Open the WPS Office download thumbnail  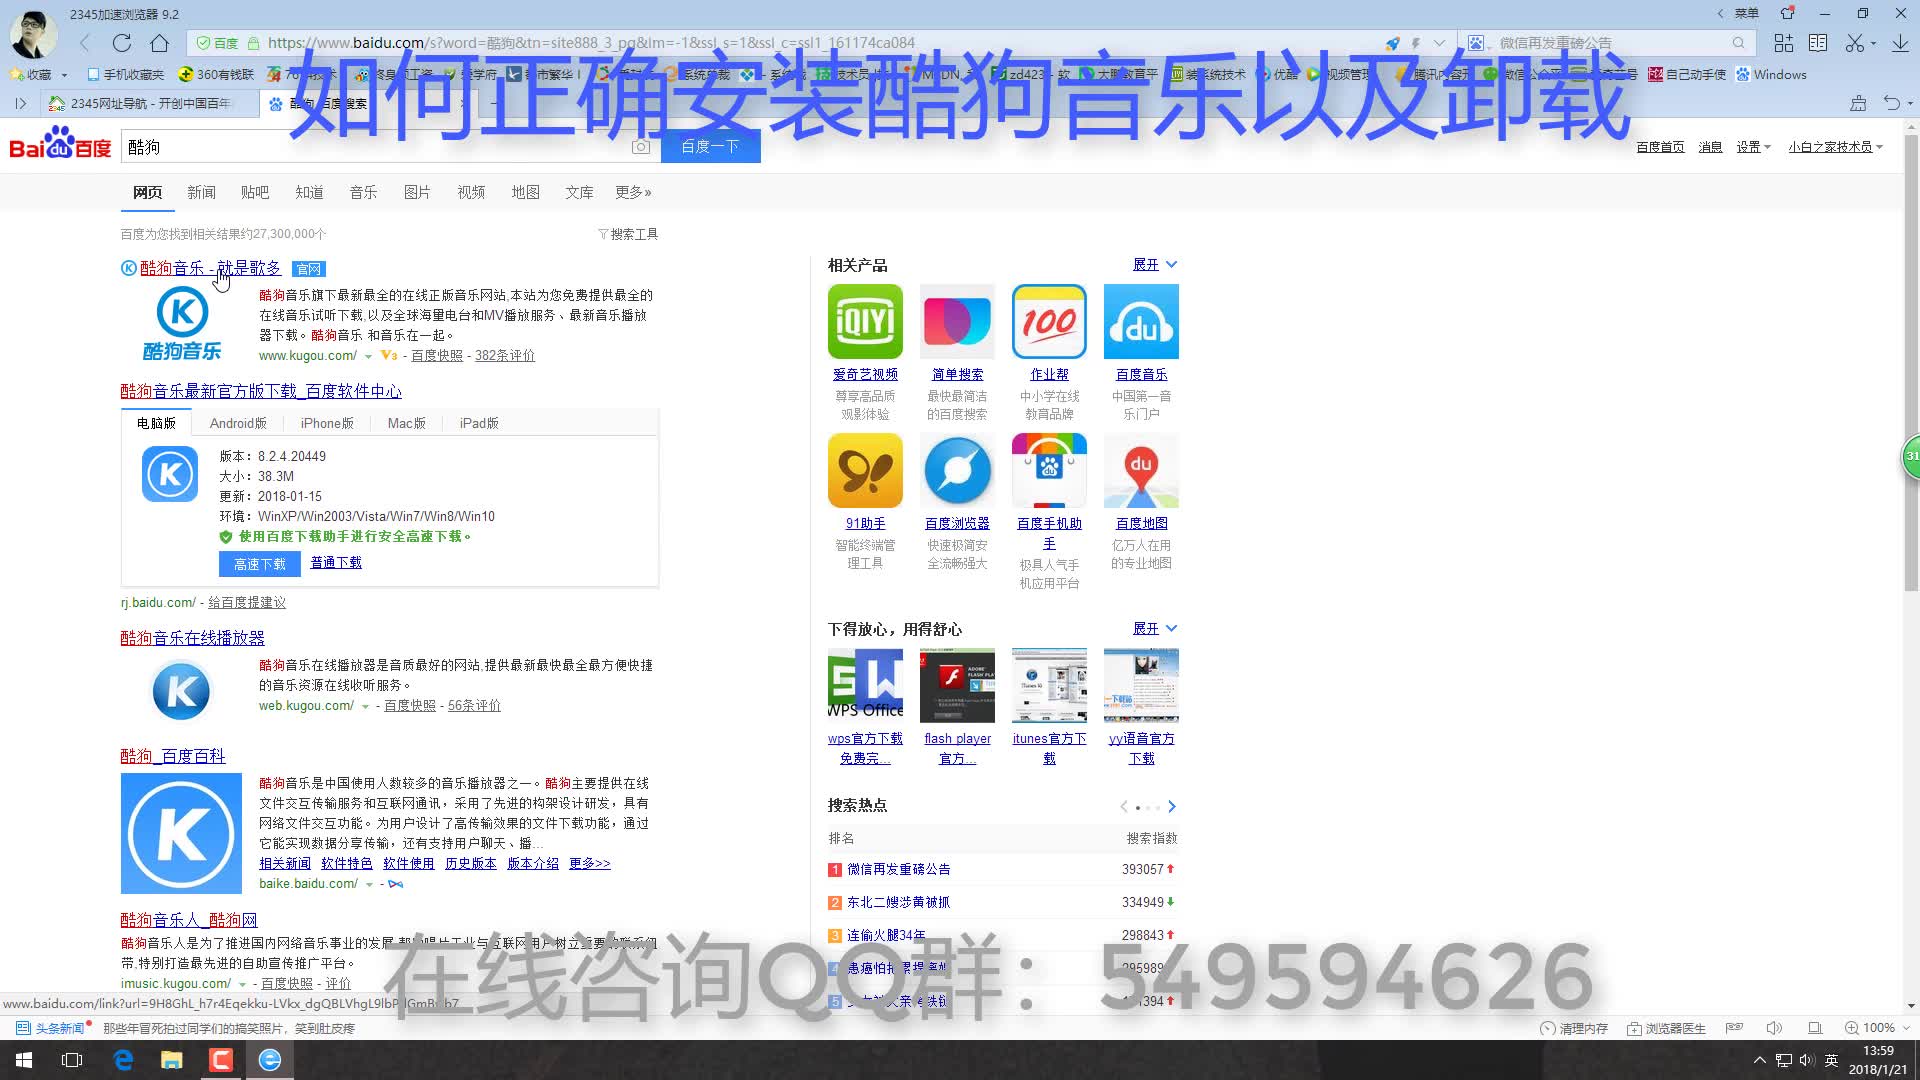point(865,685)
